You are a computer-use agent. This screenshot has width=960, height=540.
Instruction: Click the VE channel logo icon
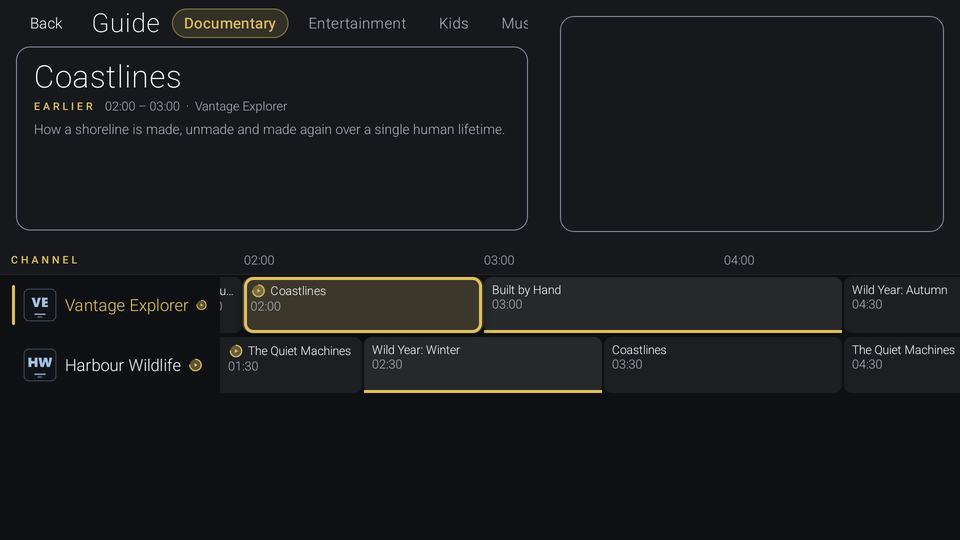[x=40, y=305]
